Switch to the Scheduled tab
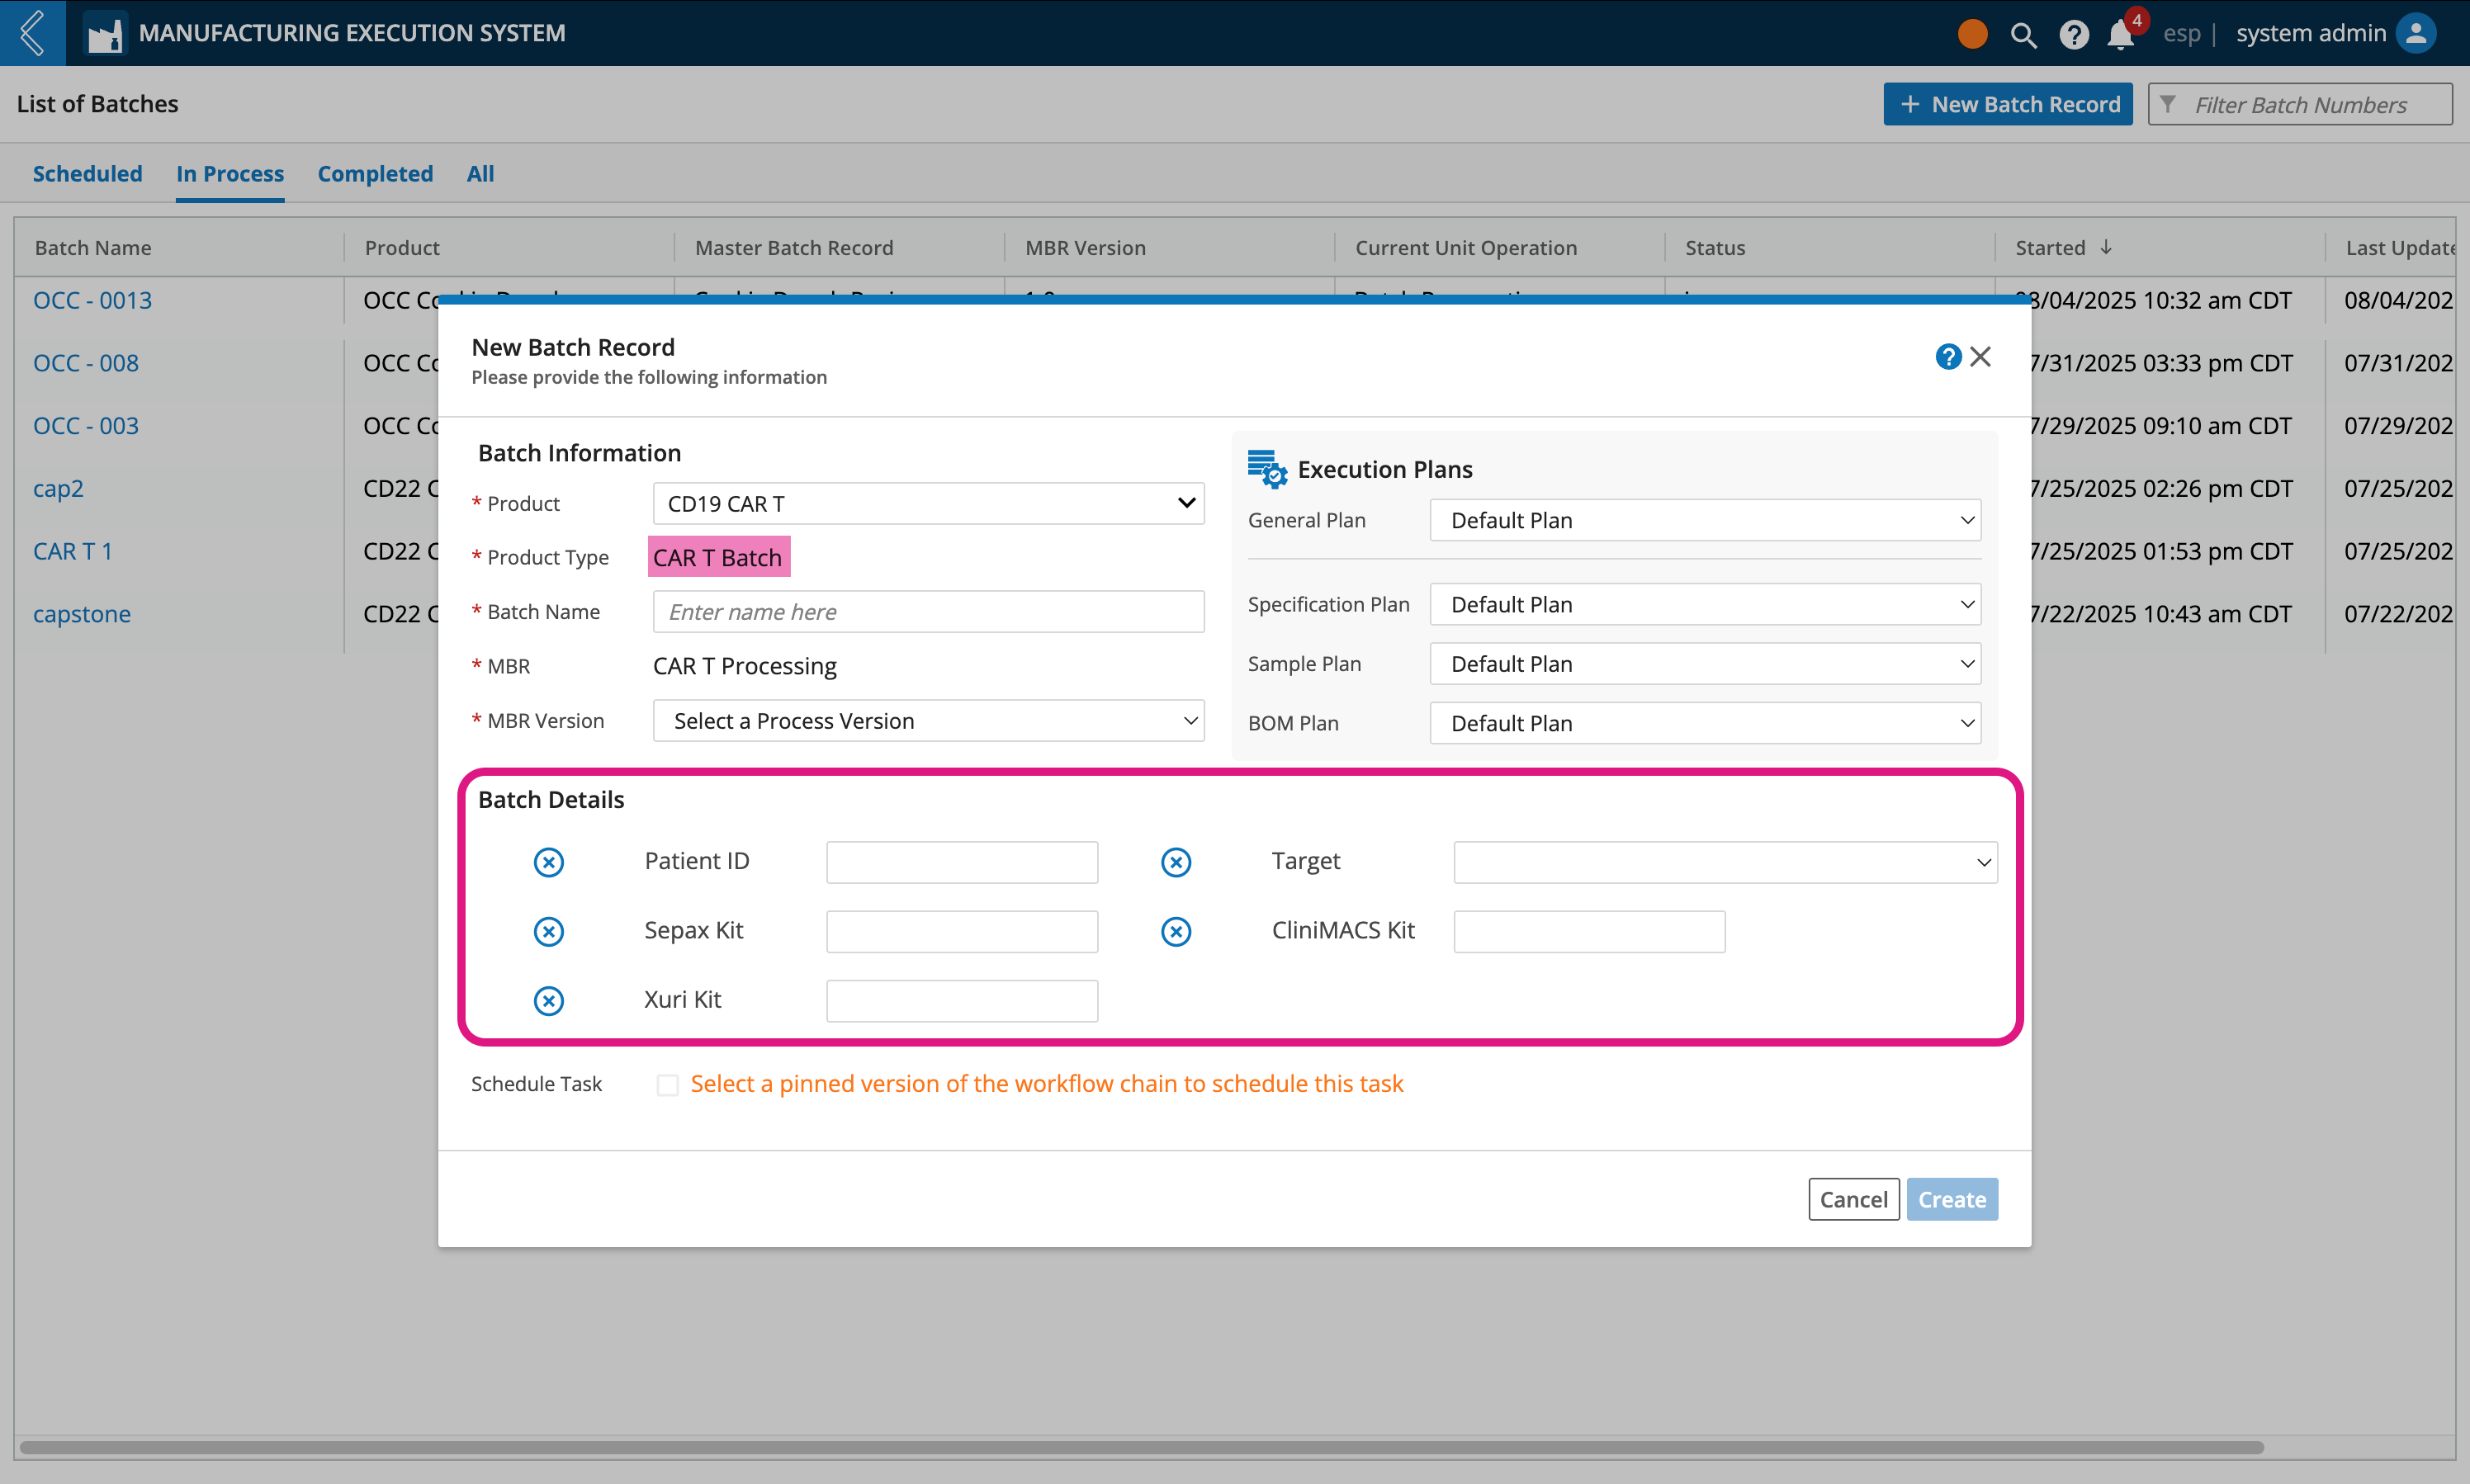 [88, 174]
